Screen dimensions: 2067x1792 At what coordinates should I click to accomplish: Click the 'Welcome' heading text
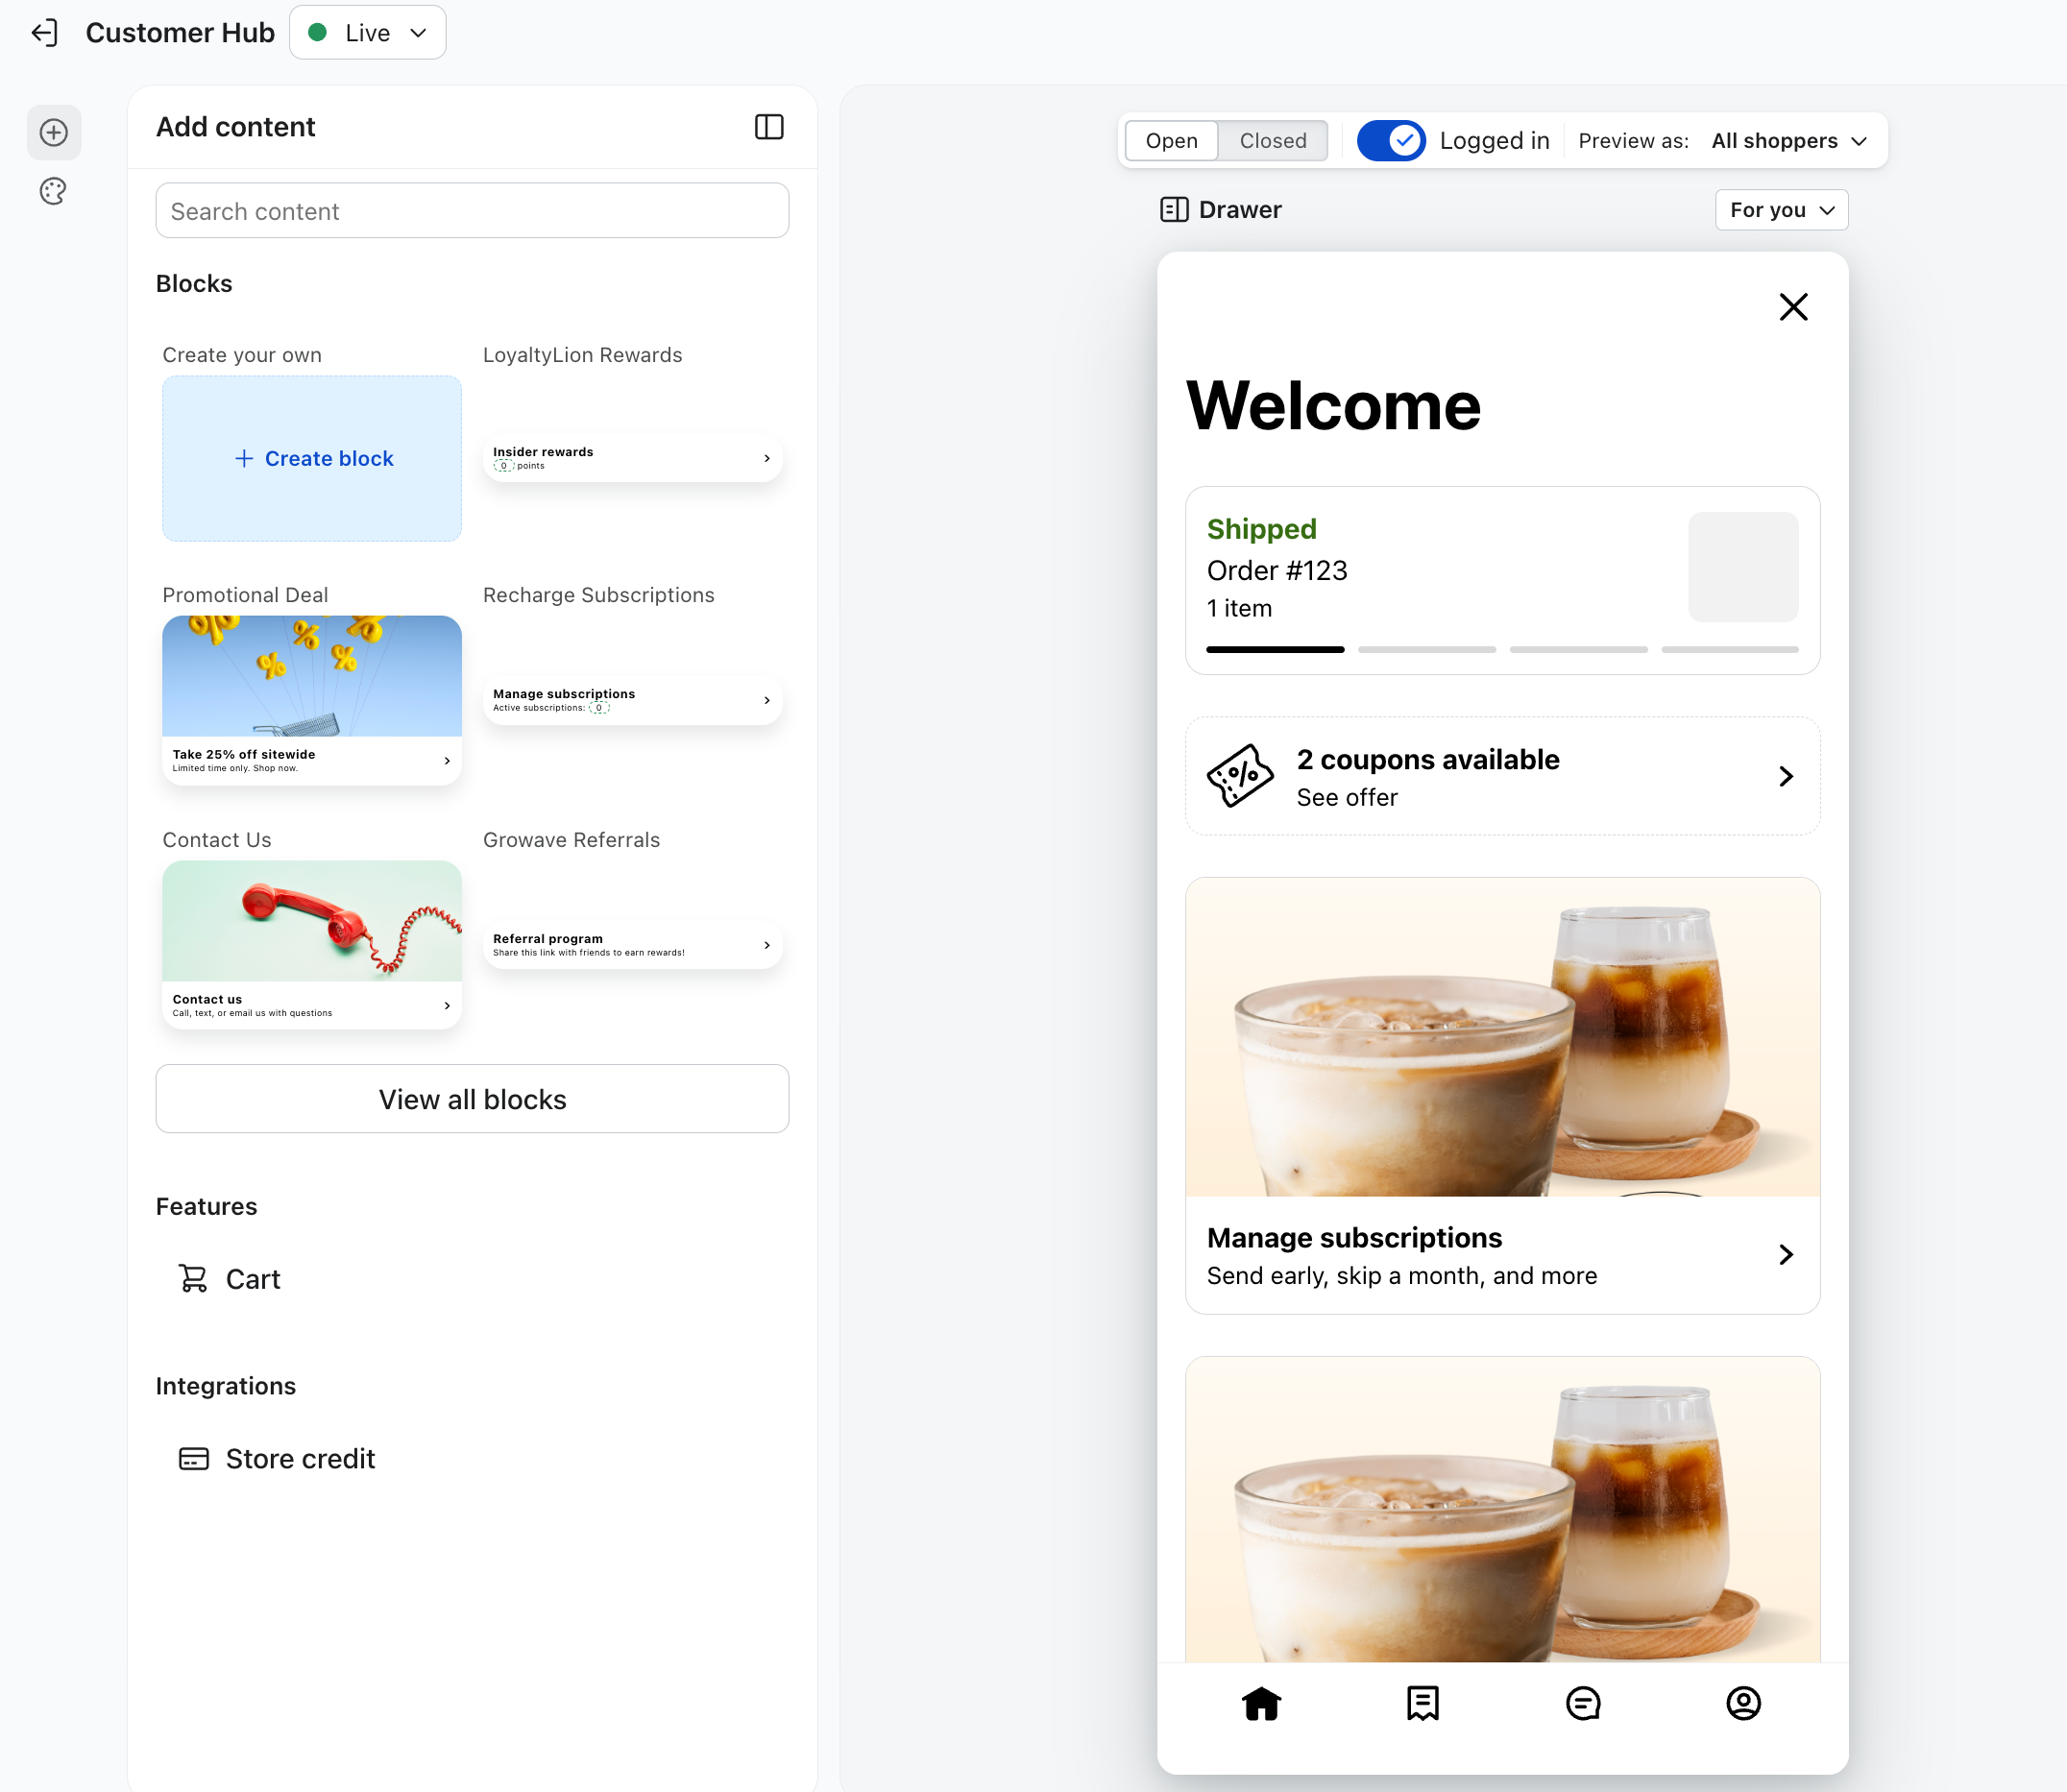(1333, 406)
